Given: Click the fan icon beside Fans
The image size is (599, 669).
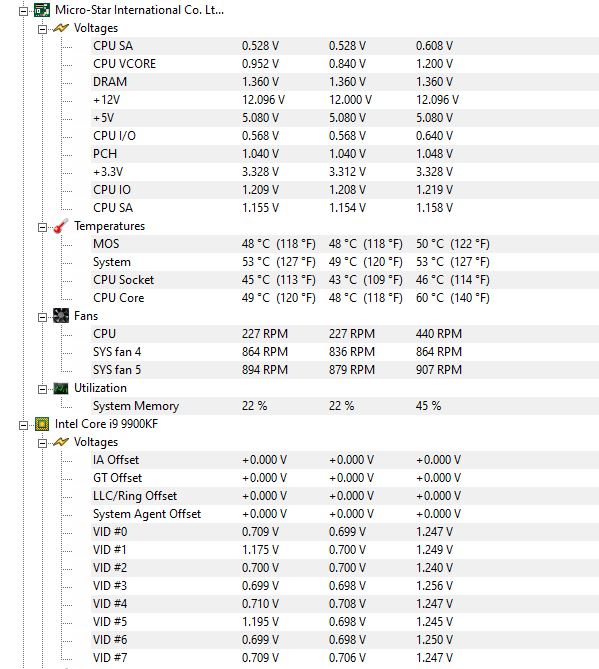Looking at the screenshot, I should click(x=61, y=316).
